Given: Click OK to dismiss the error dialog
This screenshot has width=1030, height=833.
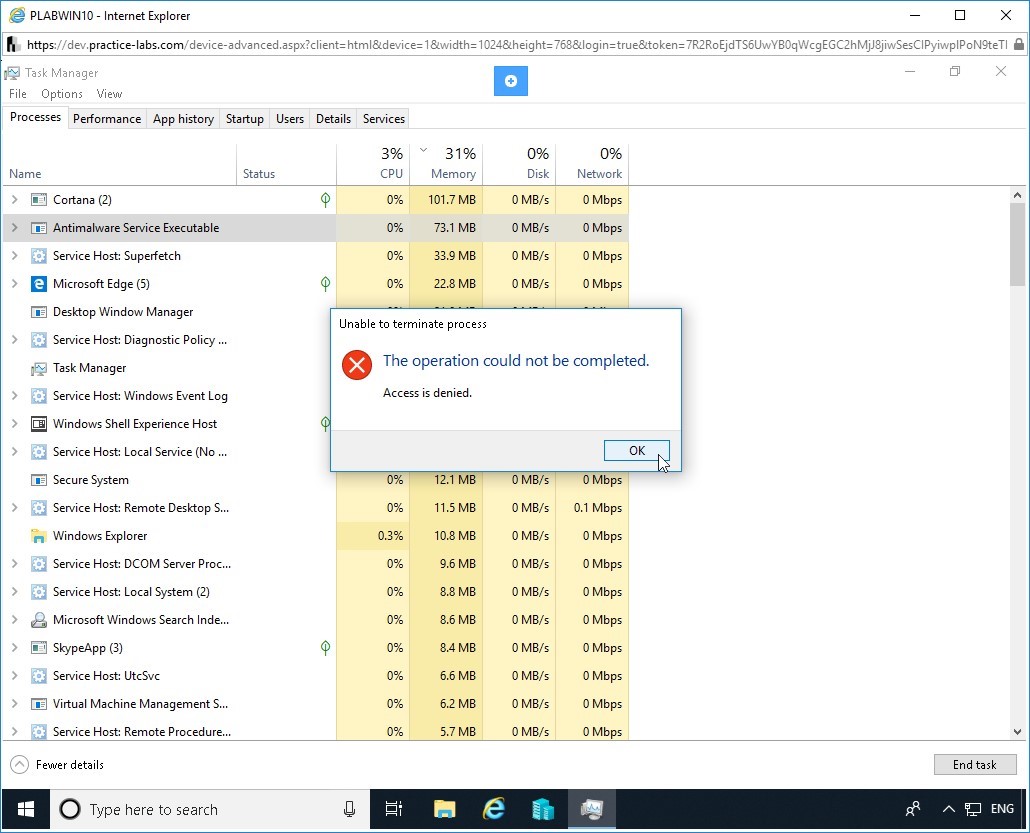Looking at the screenshot, I should coord(637,451).
